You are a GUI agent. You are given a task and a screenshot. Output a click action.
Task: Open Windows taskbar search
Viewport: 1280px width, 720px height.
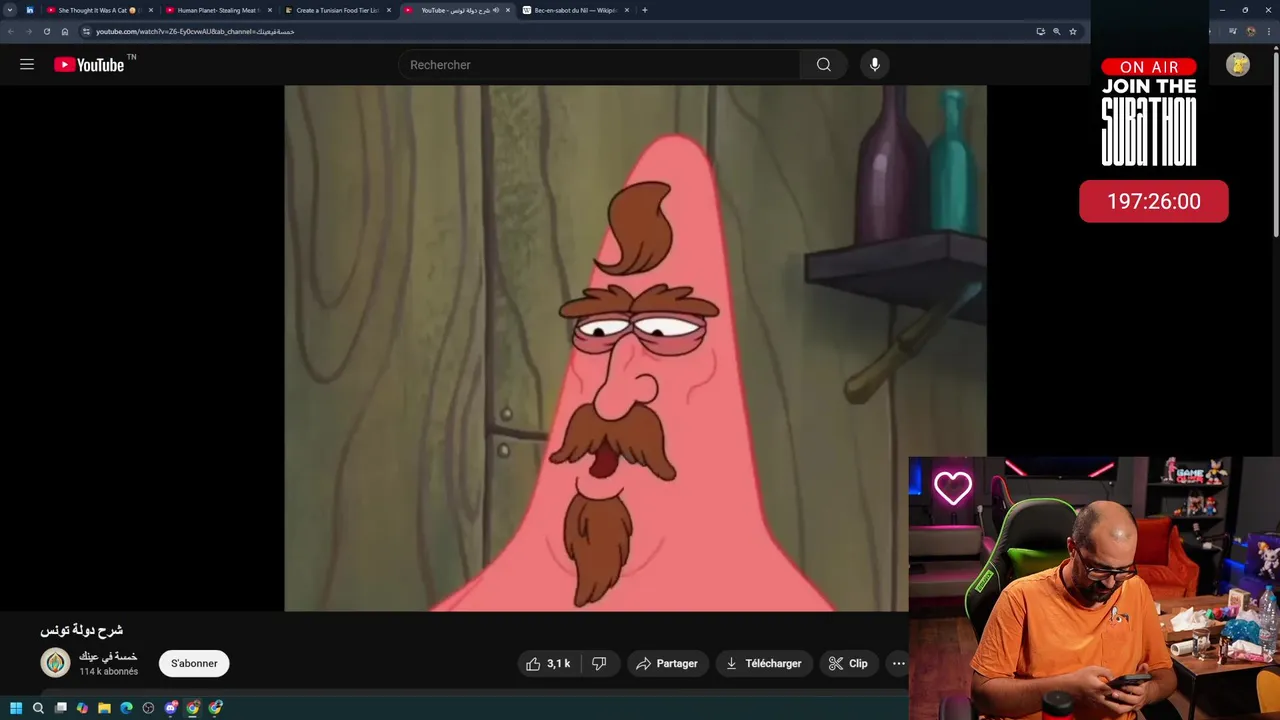point(38,708)
